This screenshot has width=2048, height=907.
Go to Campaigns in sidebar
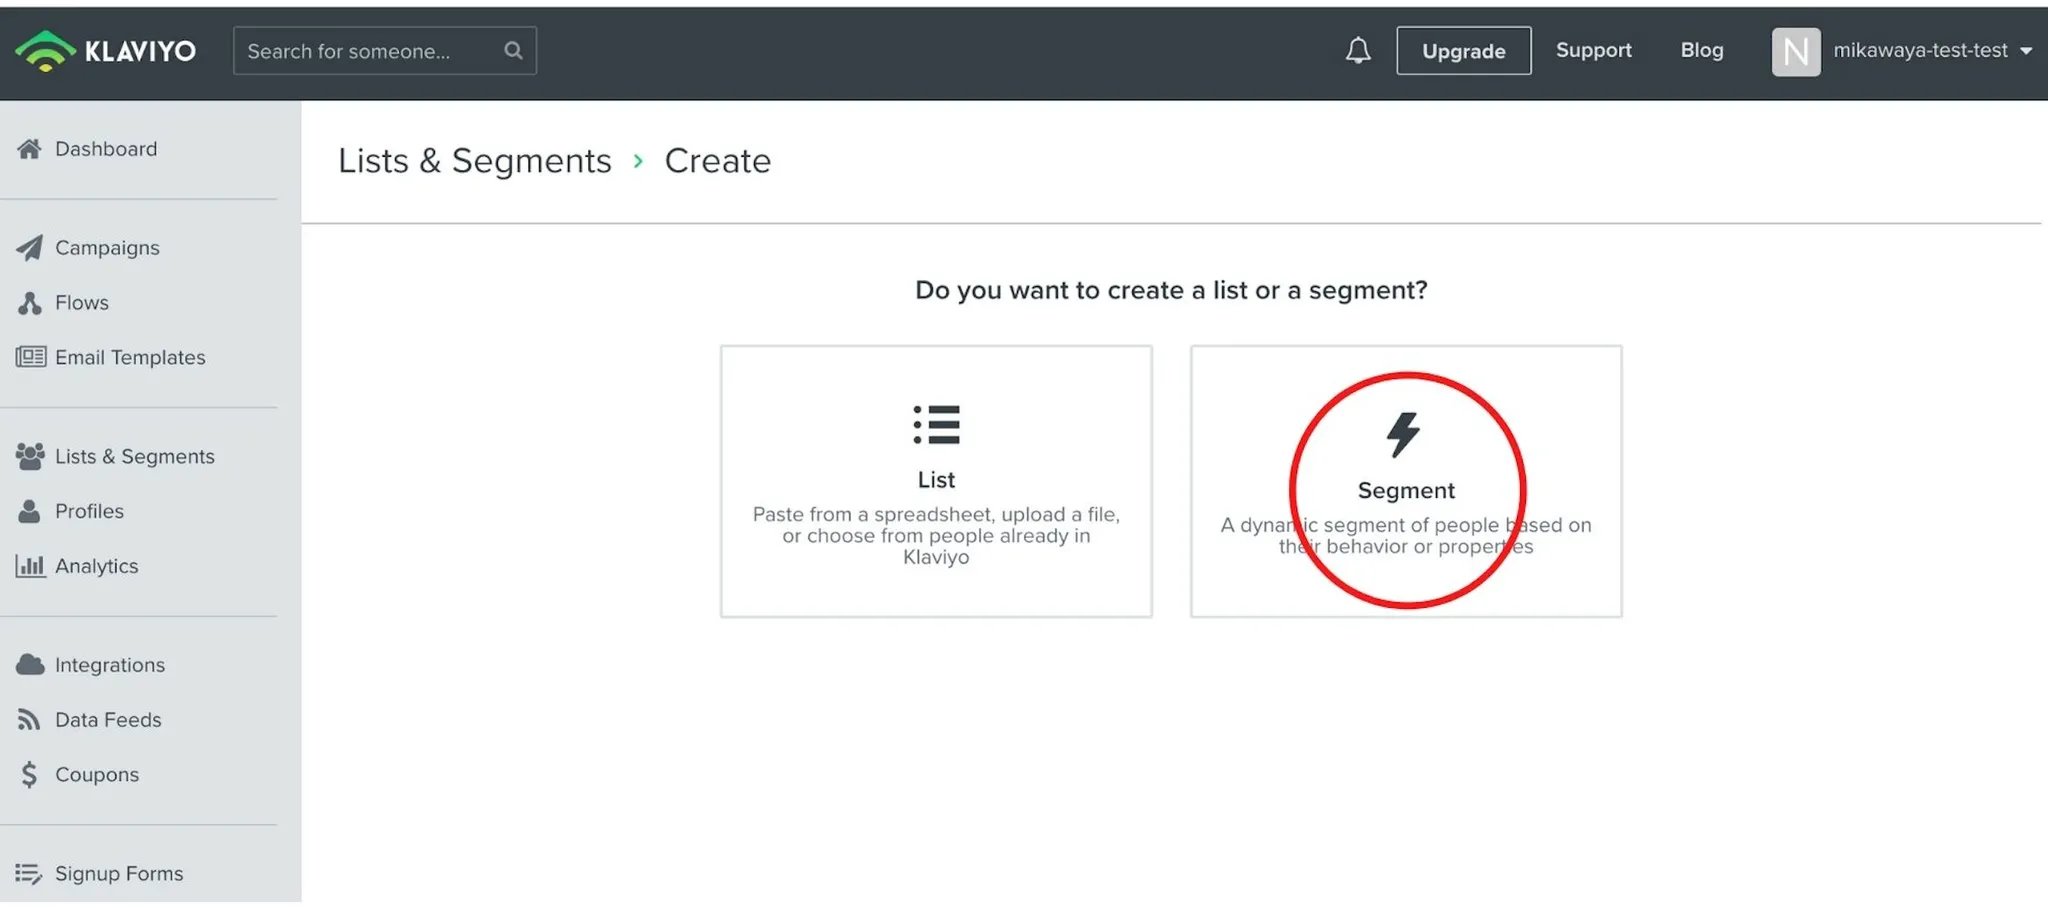tap(107, 247)
